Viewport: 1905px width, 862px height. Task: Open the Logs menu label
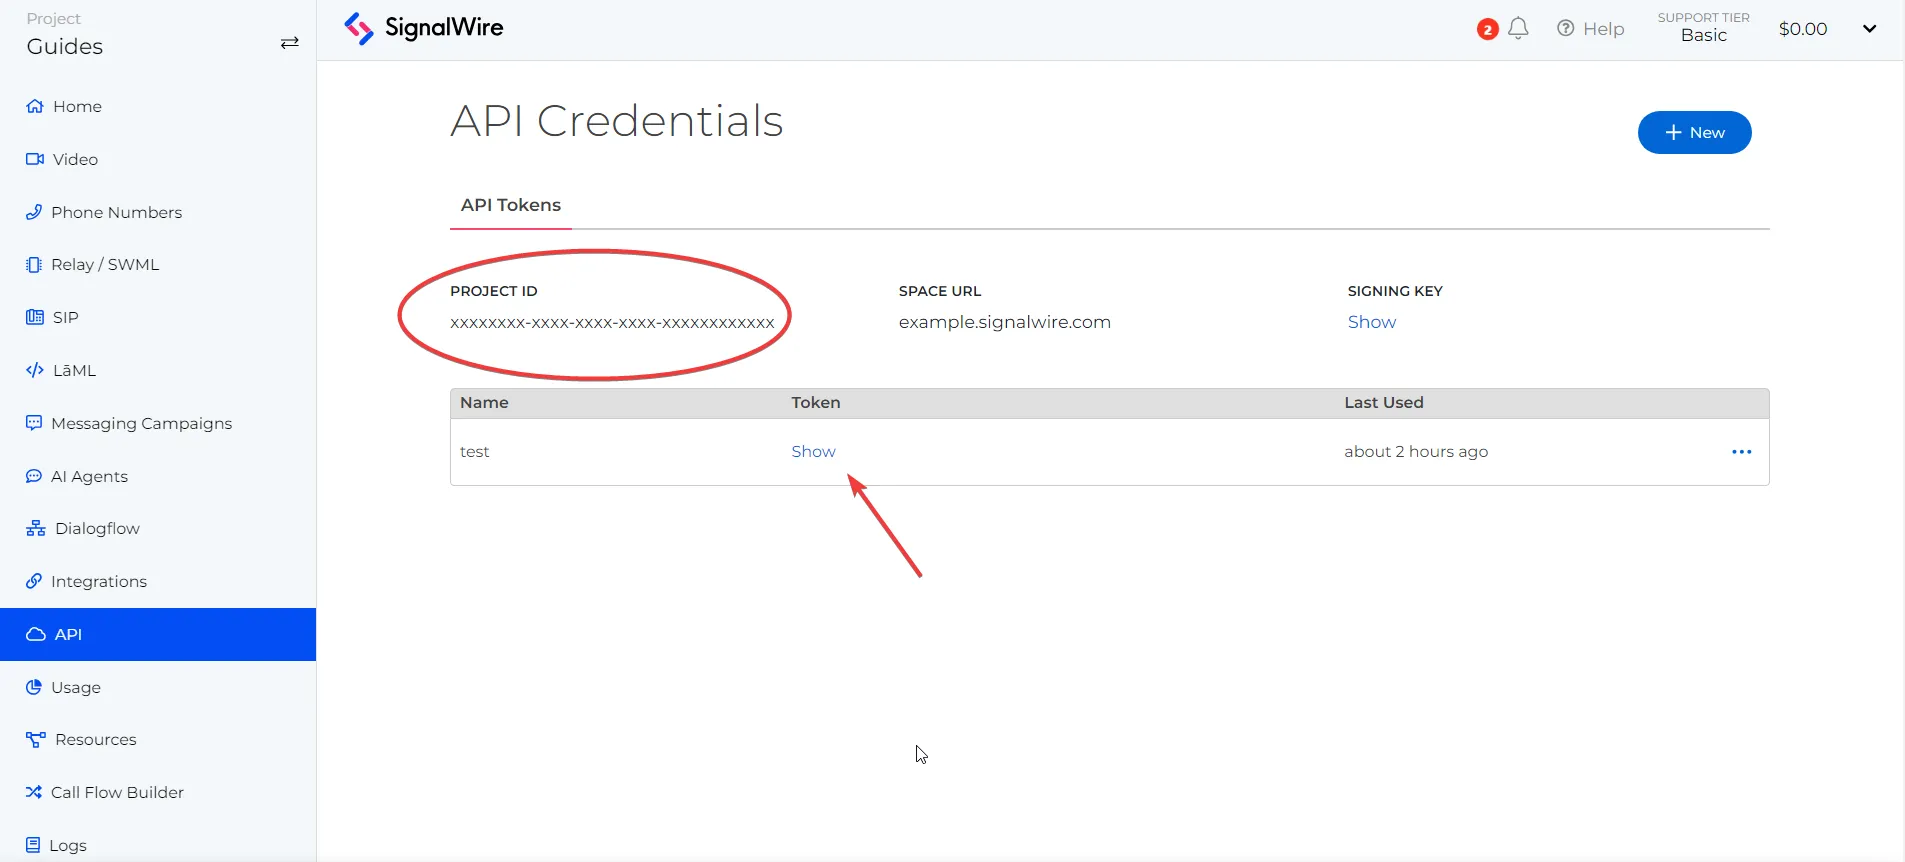tap(68, 845)
